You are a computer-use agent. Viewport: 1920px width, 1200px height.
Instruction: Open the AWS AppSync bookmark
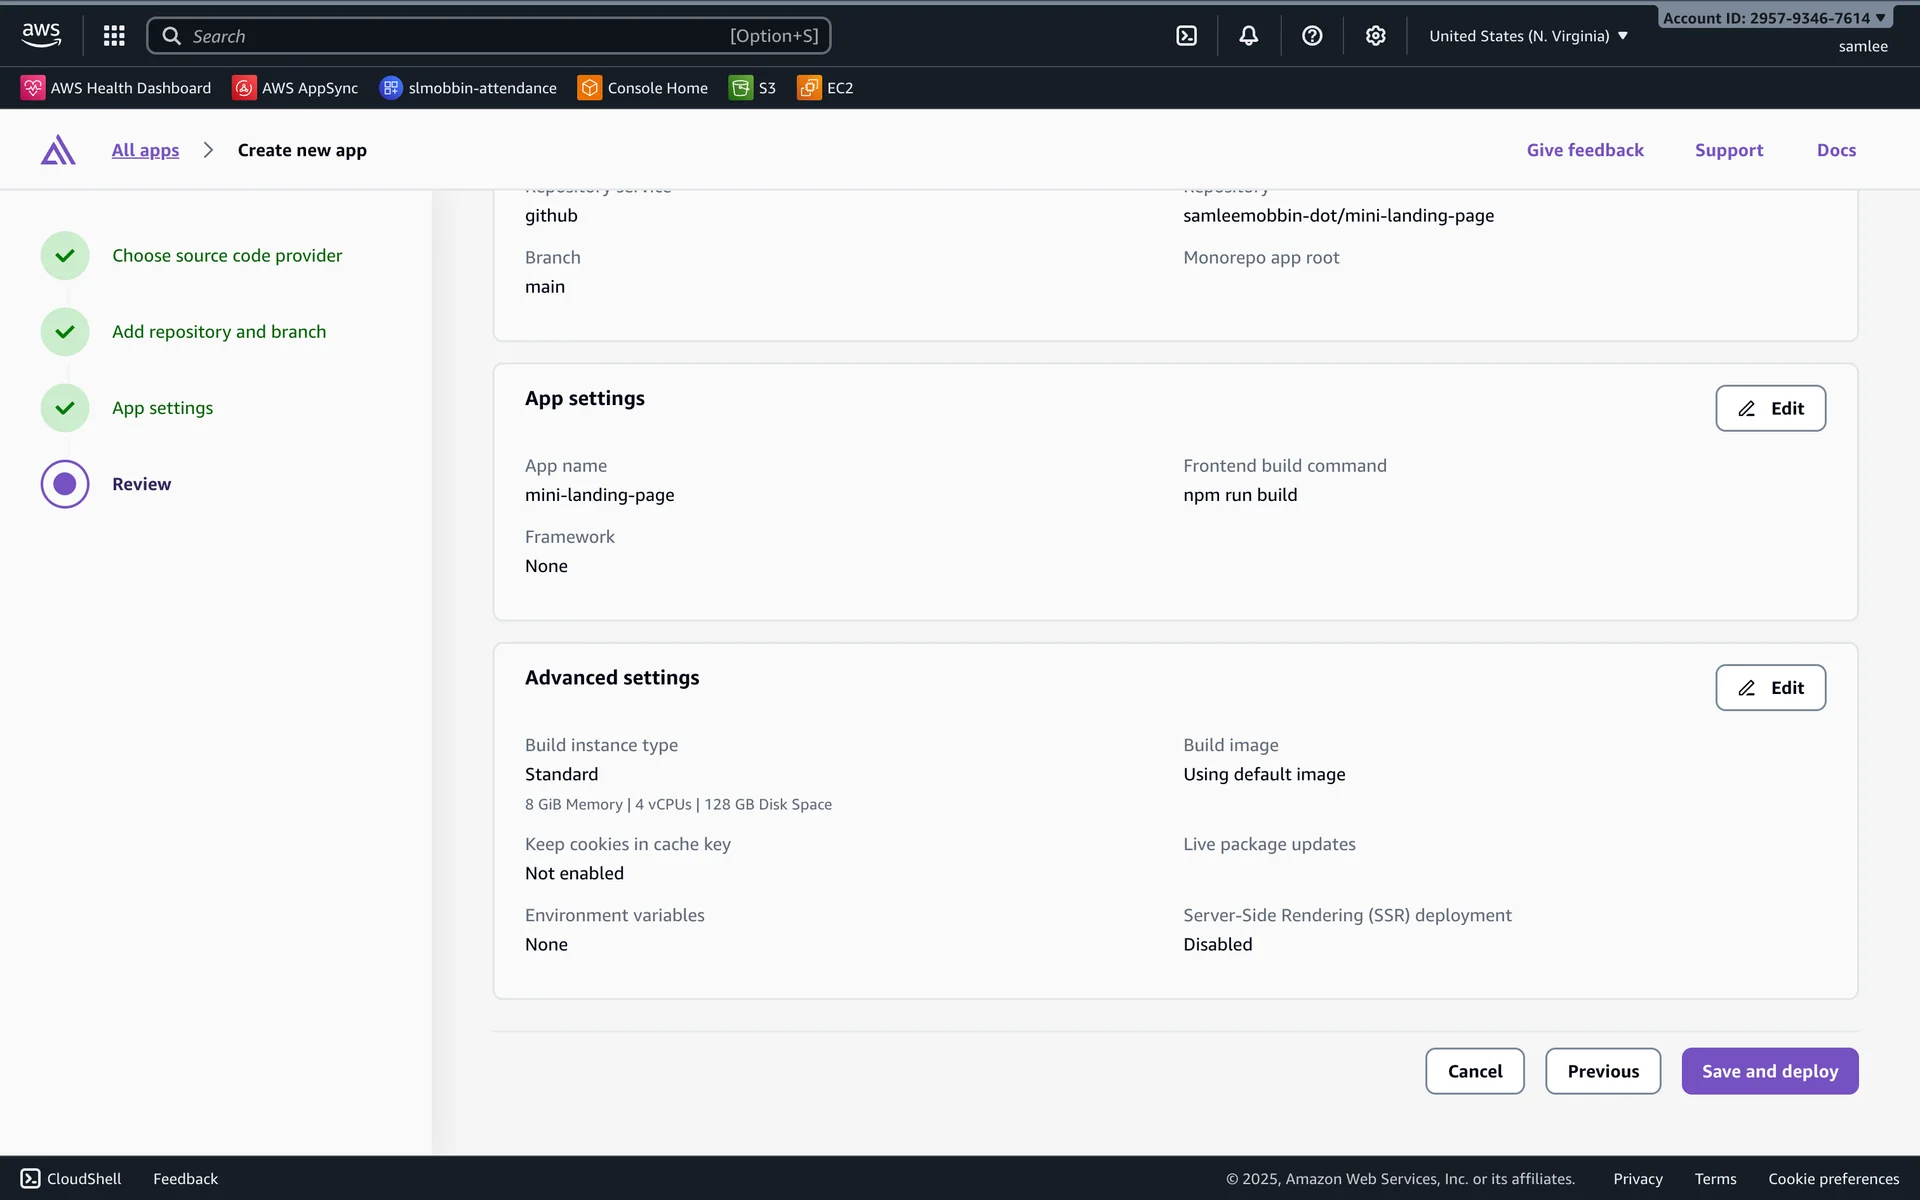click(x=296, y=88)
